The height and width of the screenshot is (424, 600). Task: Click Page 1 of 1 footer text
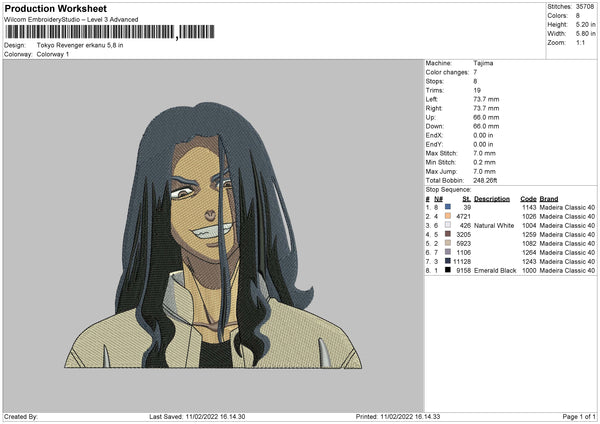point(579,417)
